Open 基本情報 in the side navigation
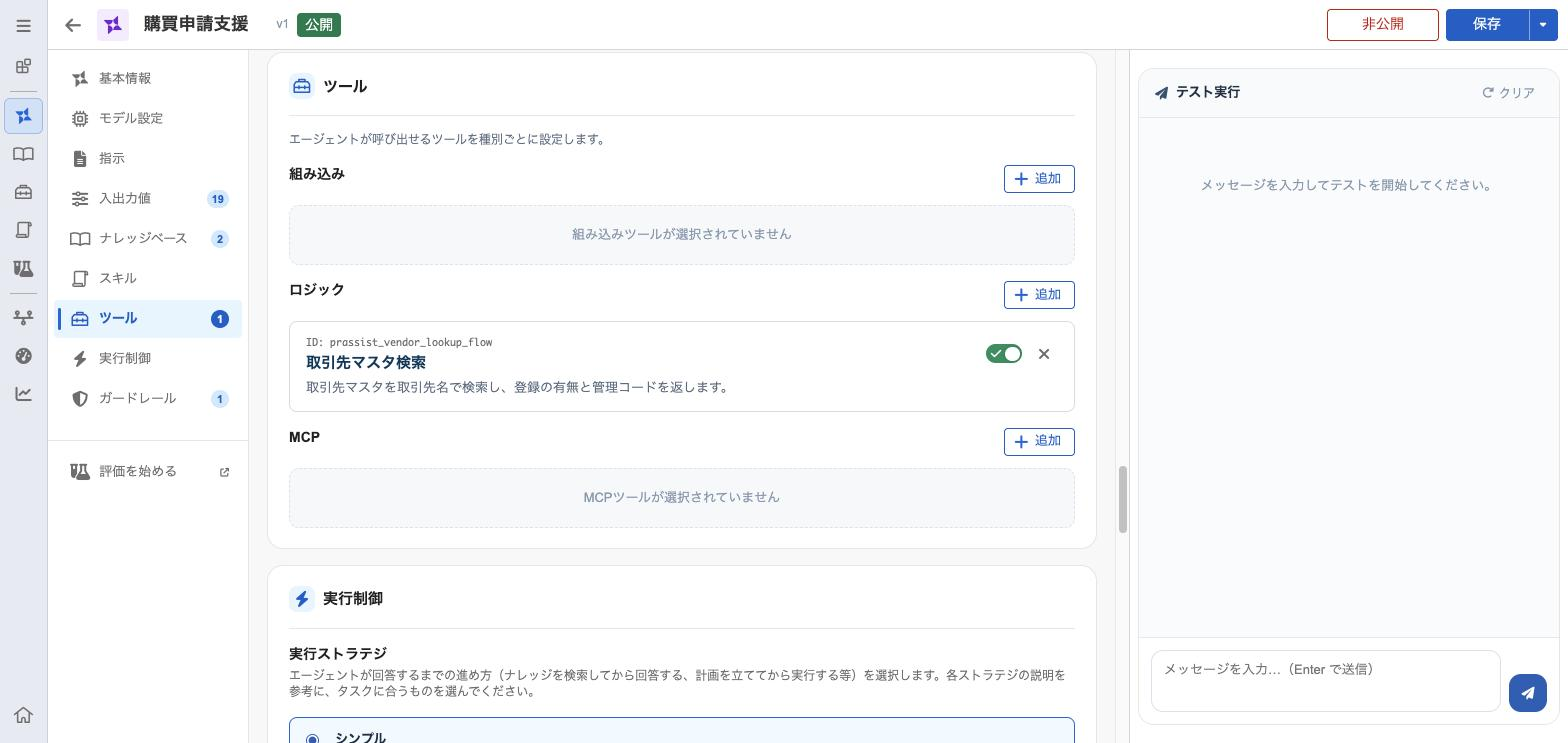Viewport: 1568px width, 743px height. (x=148, y=78)
